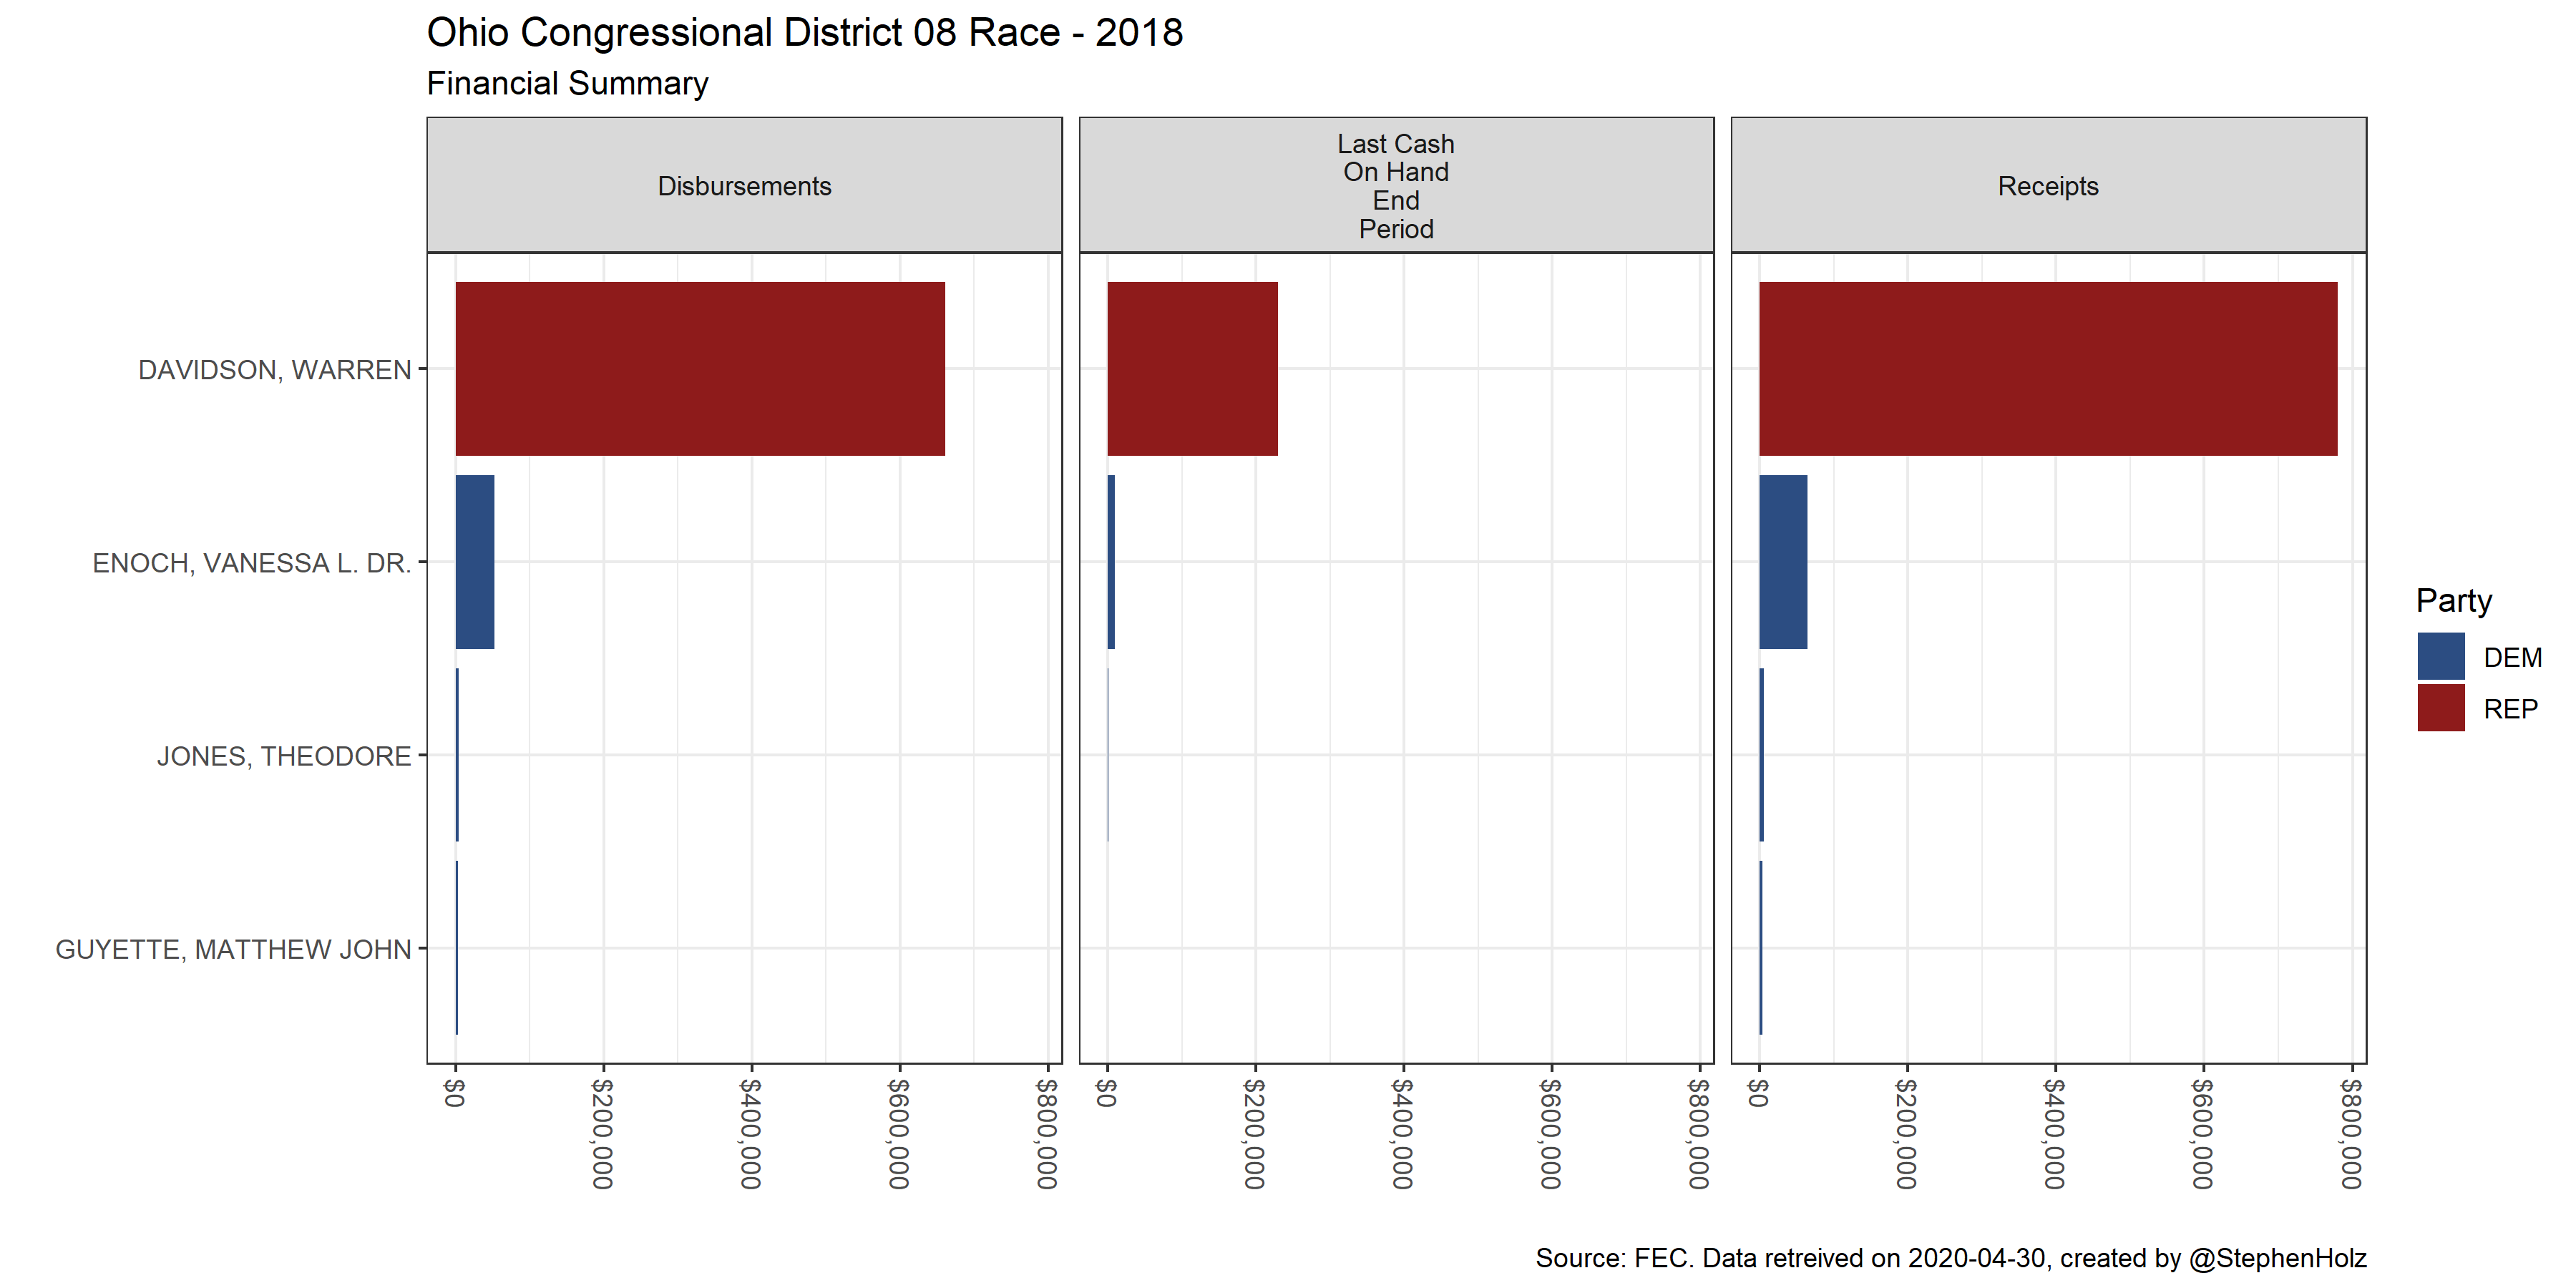Click the JONES, THEODORE axis label
This screenshot has width=2576, height=1288.
pyautogui.click(x=284, y=756)
